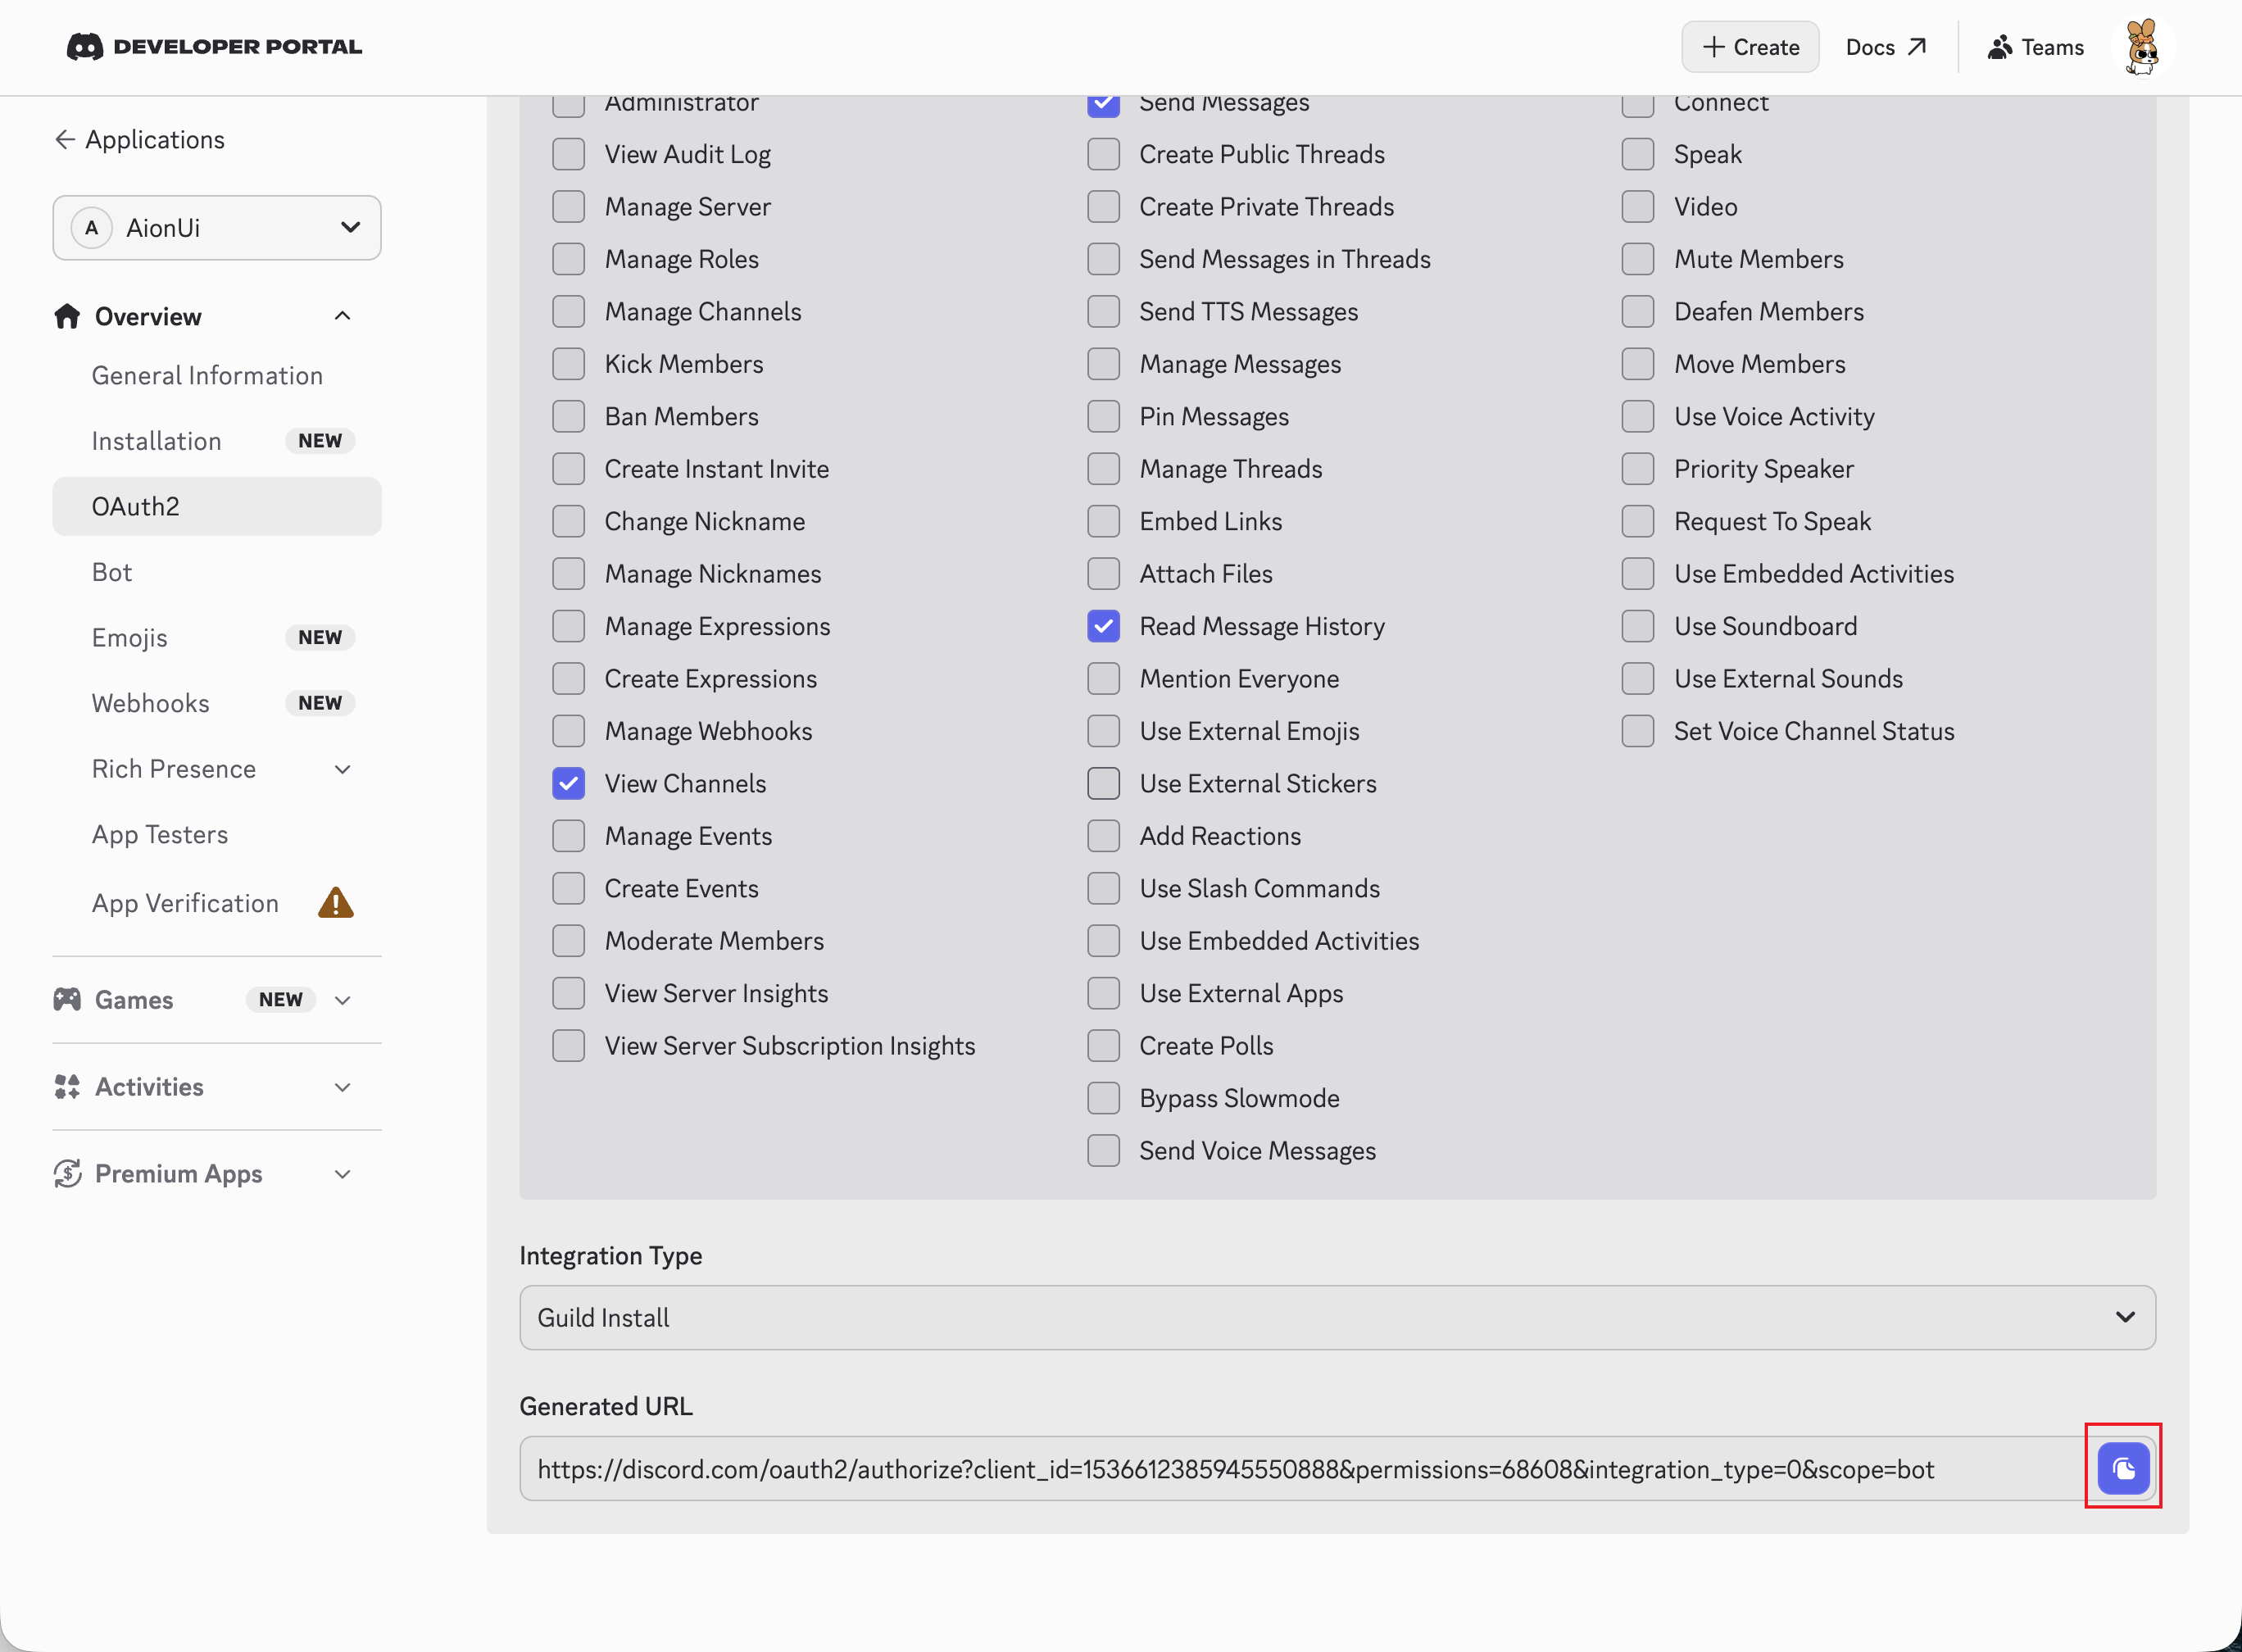Click the Premium Apps icon
Screen dimensions: 2242x1652
pos(67,1173)
